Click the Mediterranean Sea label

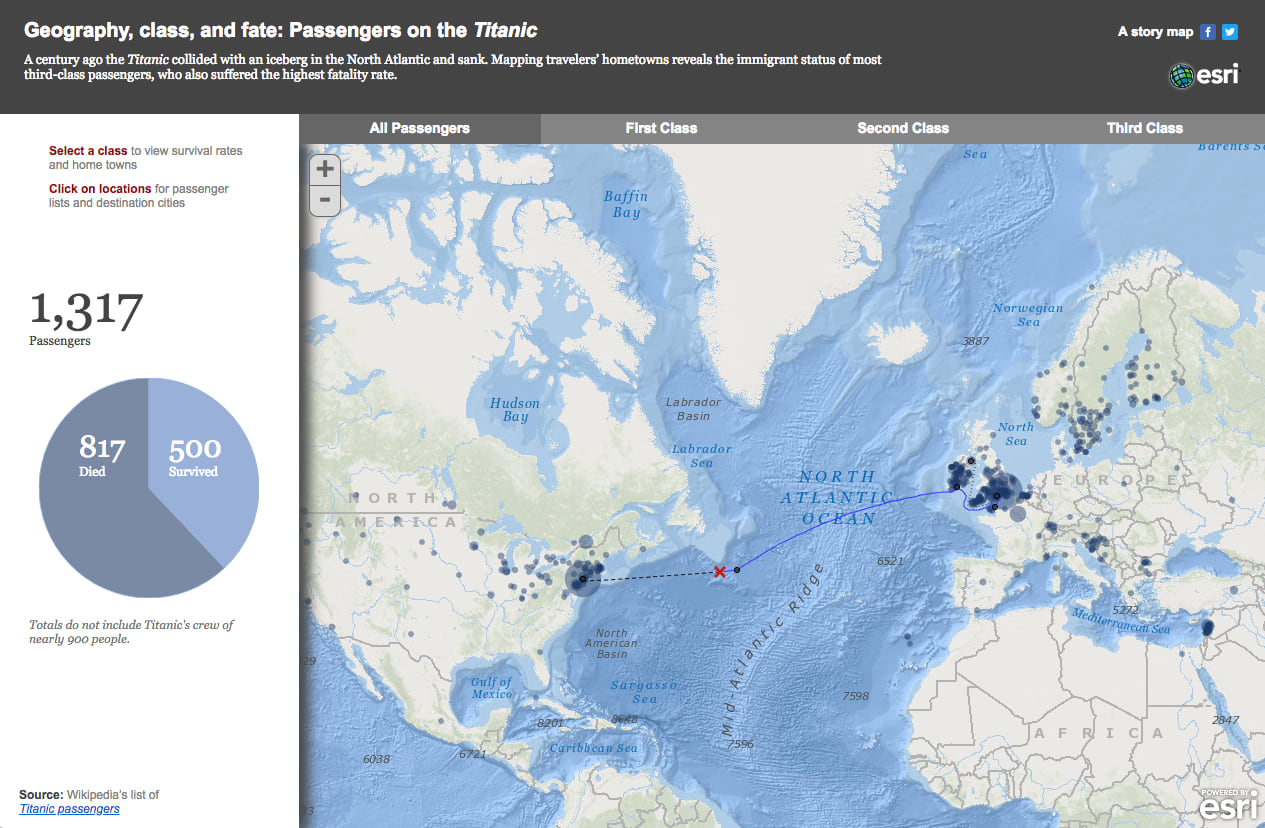(x=1121, y=621)
